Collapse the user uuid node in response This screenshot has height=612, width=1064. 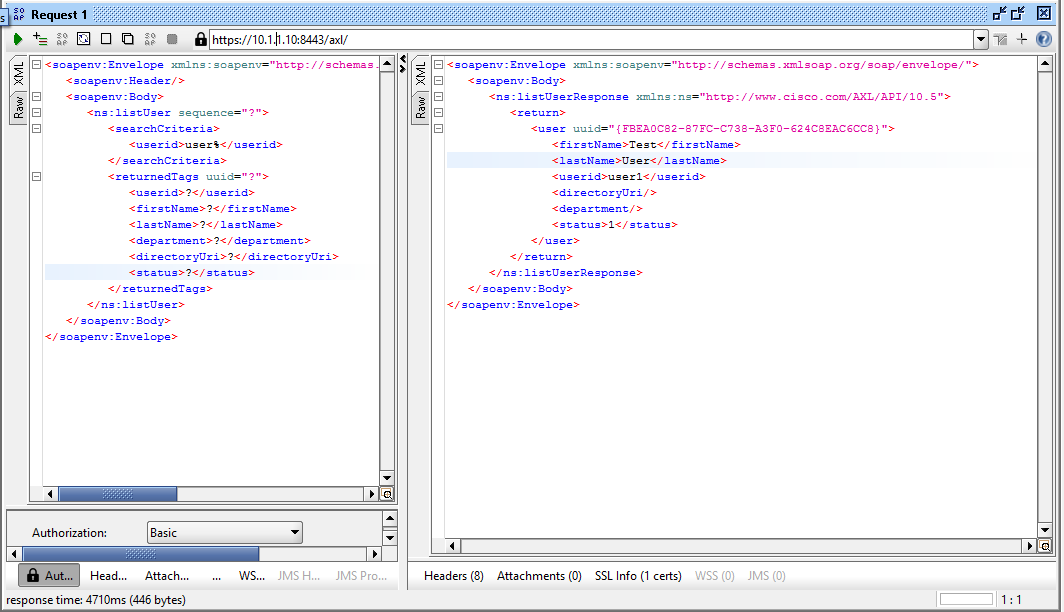(x=438, y=129)
